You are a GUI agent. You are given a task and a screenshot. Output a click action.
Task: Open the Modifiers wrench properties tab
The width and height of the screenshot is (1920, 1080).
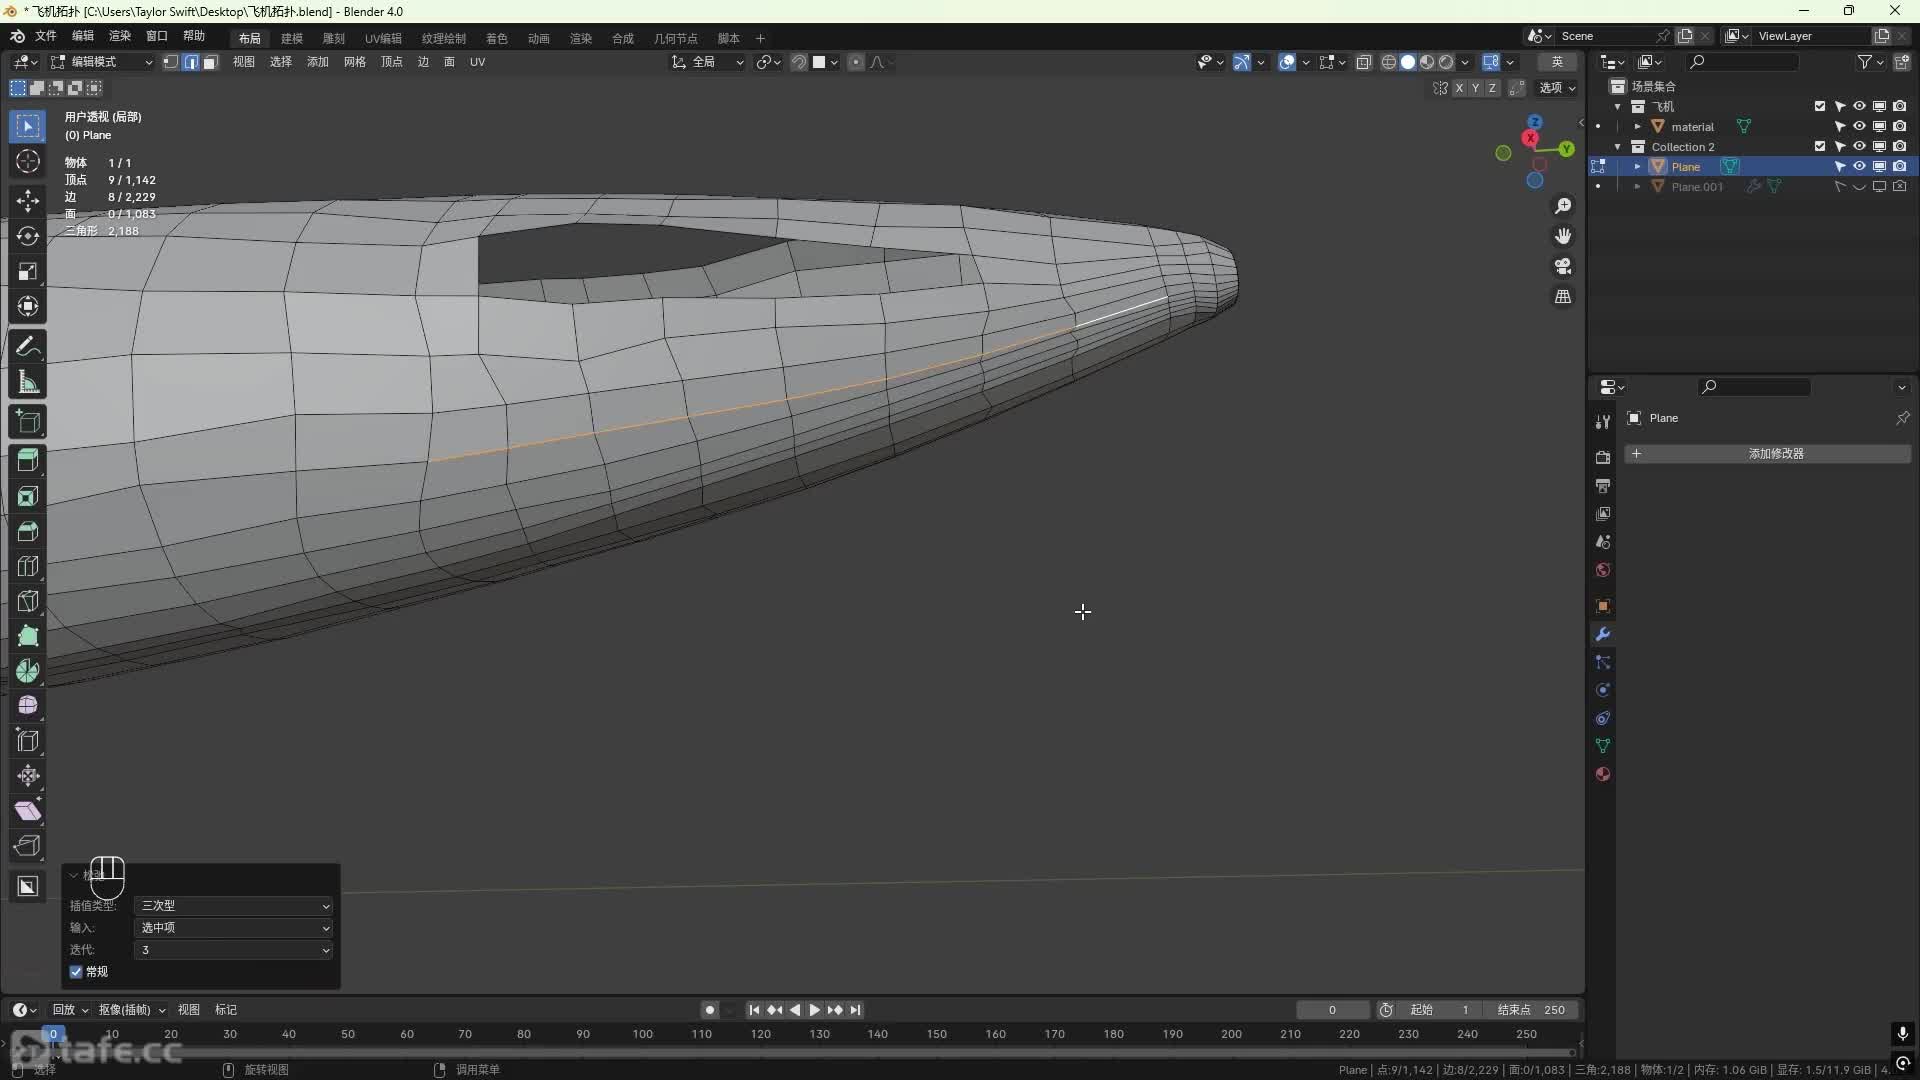tap(1603, 634)
